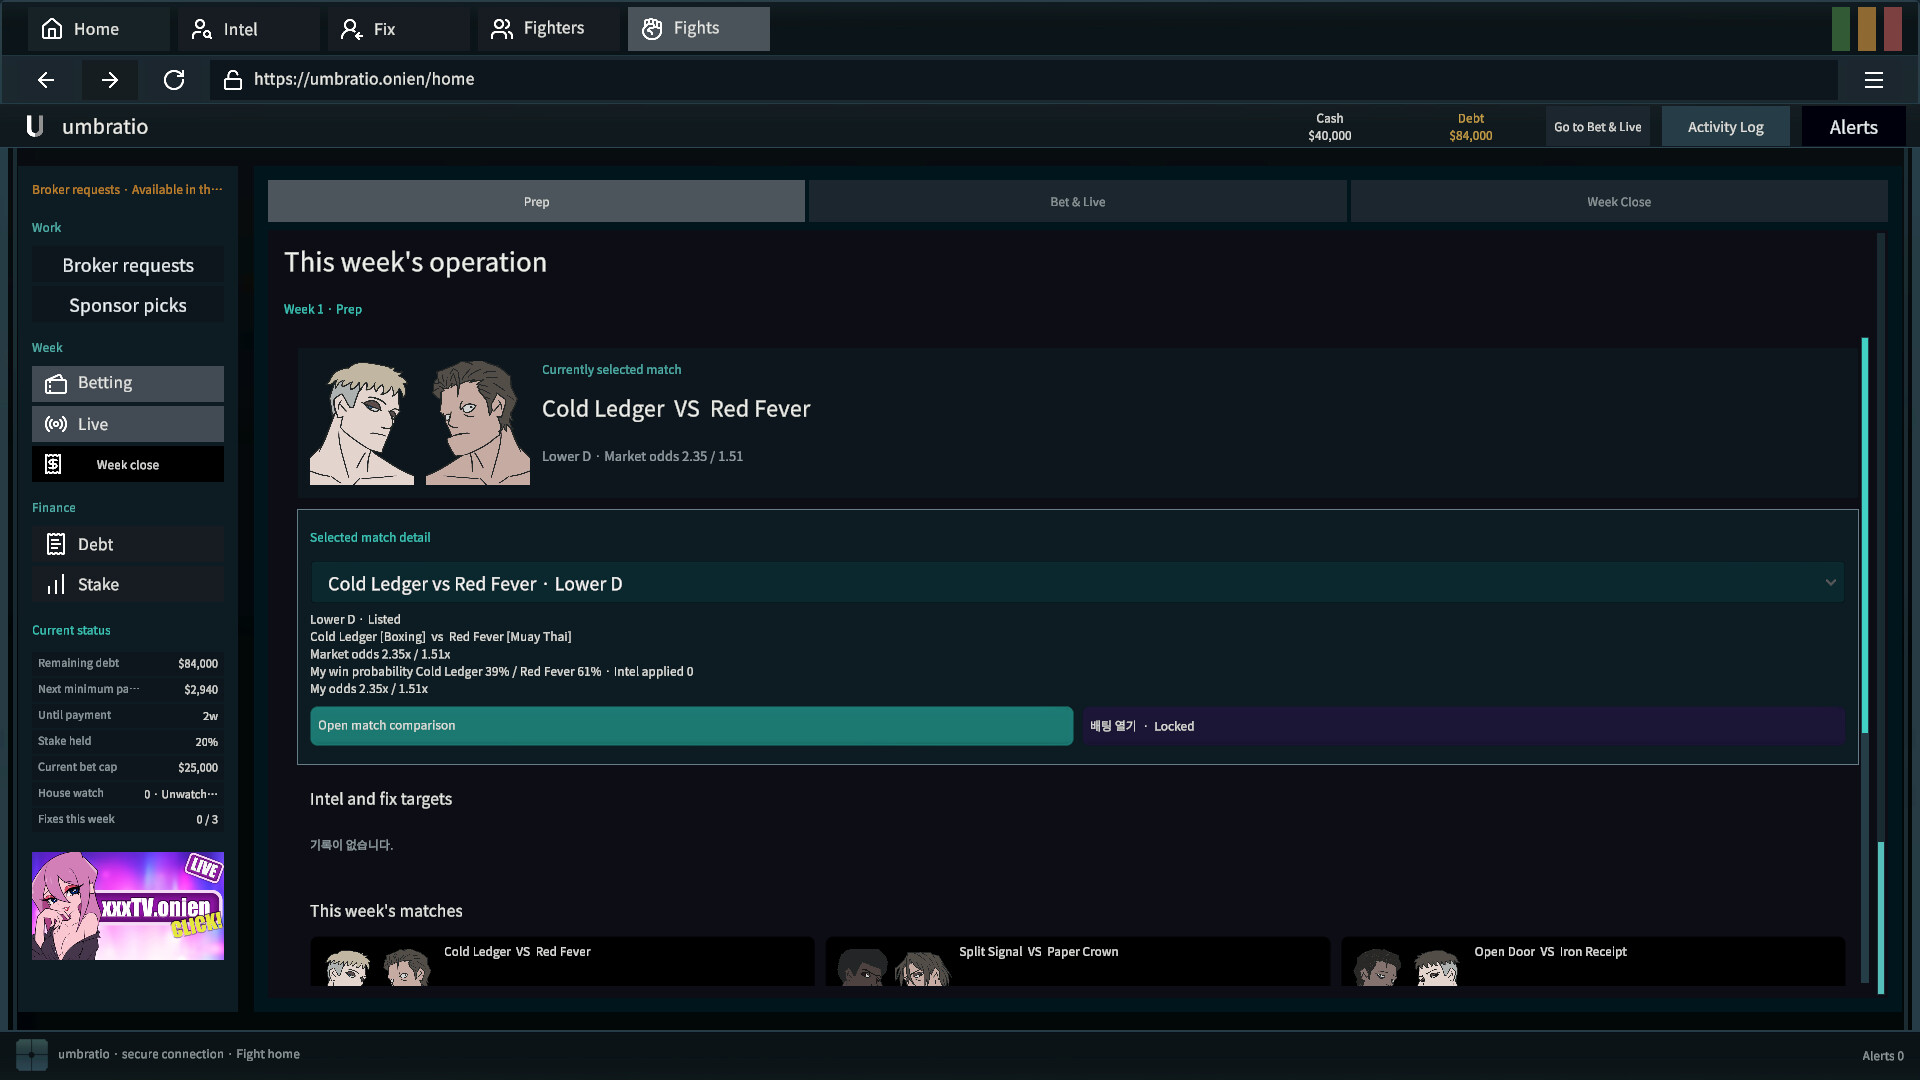Image resolution: width=1920 pixels, height=1080 pixels.
Task: Click the Cold Ledger fighter portrait
Action: pos(362,423)
